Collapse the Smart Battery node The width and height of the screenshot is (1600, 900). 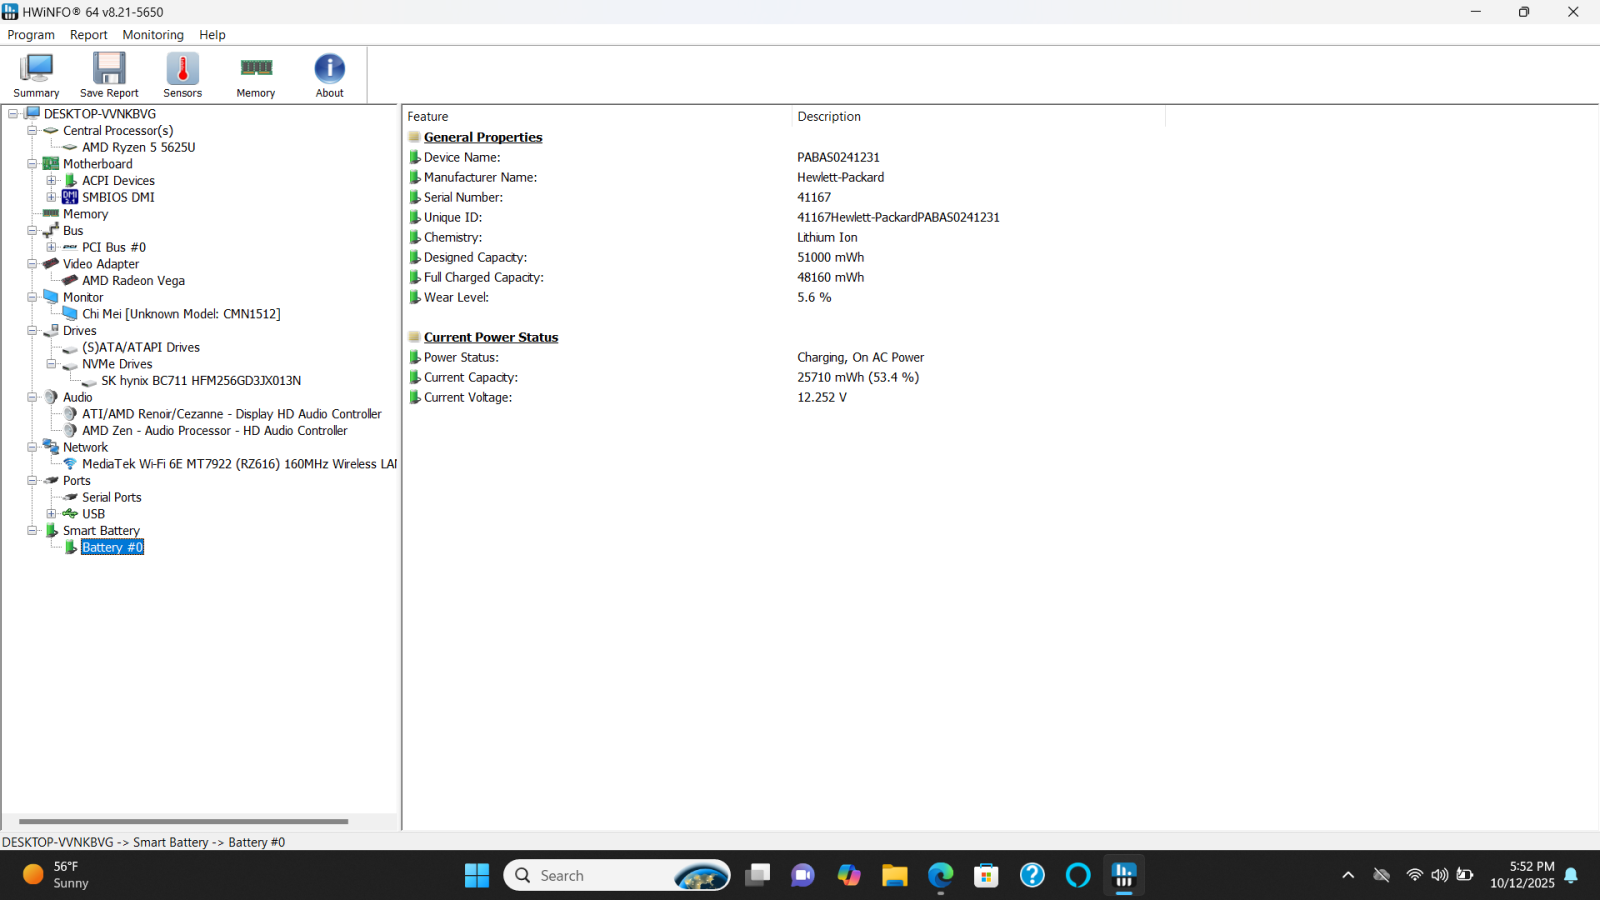(x=32, y=530)
